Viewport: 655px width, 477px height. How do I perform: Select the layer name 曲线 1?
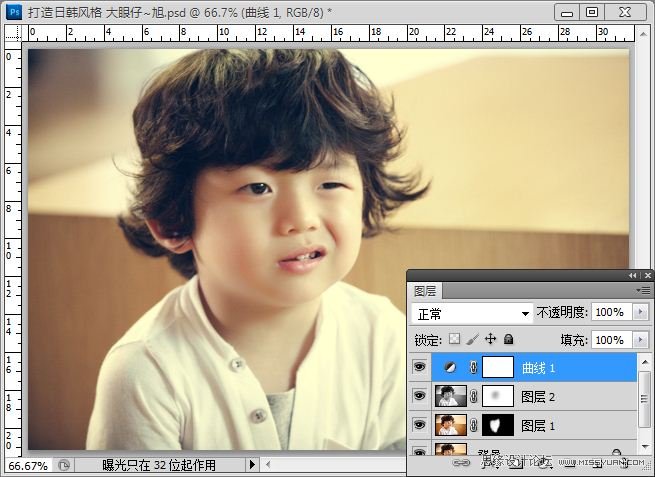coord(538,368)
